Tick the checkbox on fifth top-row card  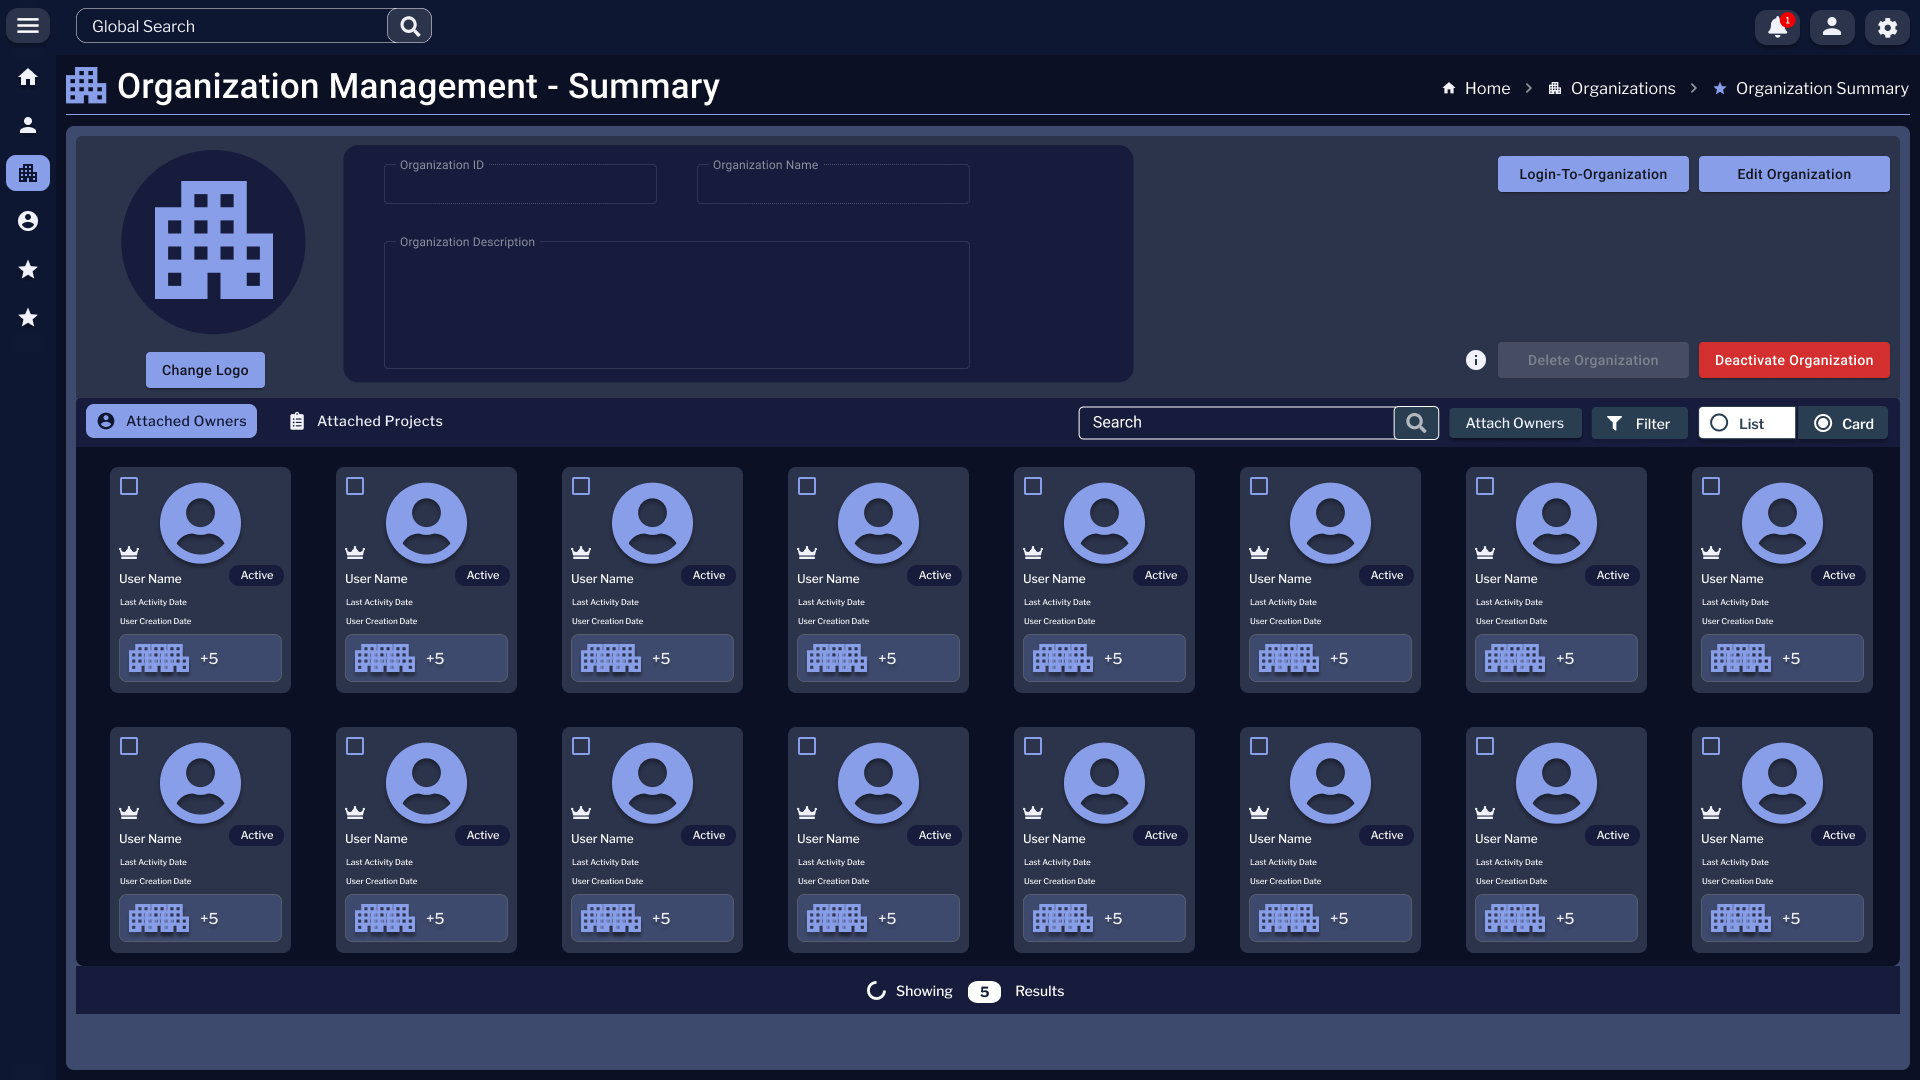coord(1033,486)
